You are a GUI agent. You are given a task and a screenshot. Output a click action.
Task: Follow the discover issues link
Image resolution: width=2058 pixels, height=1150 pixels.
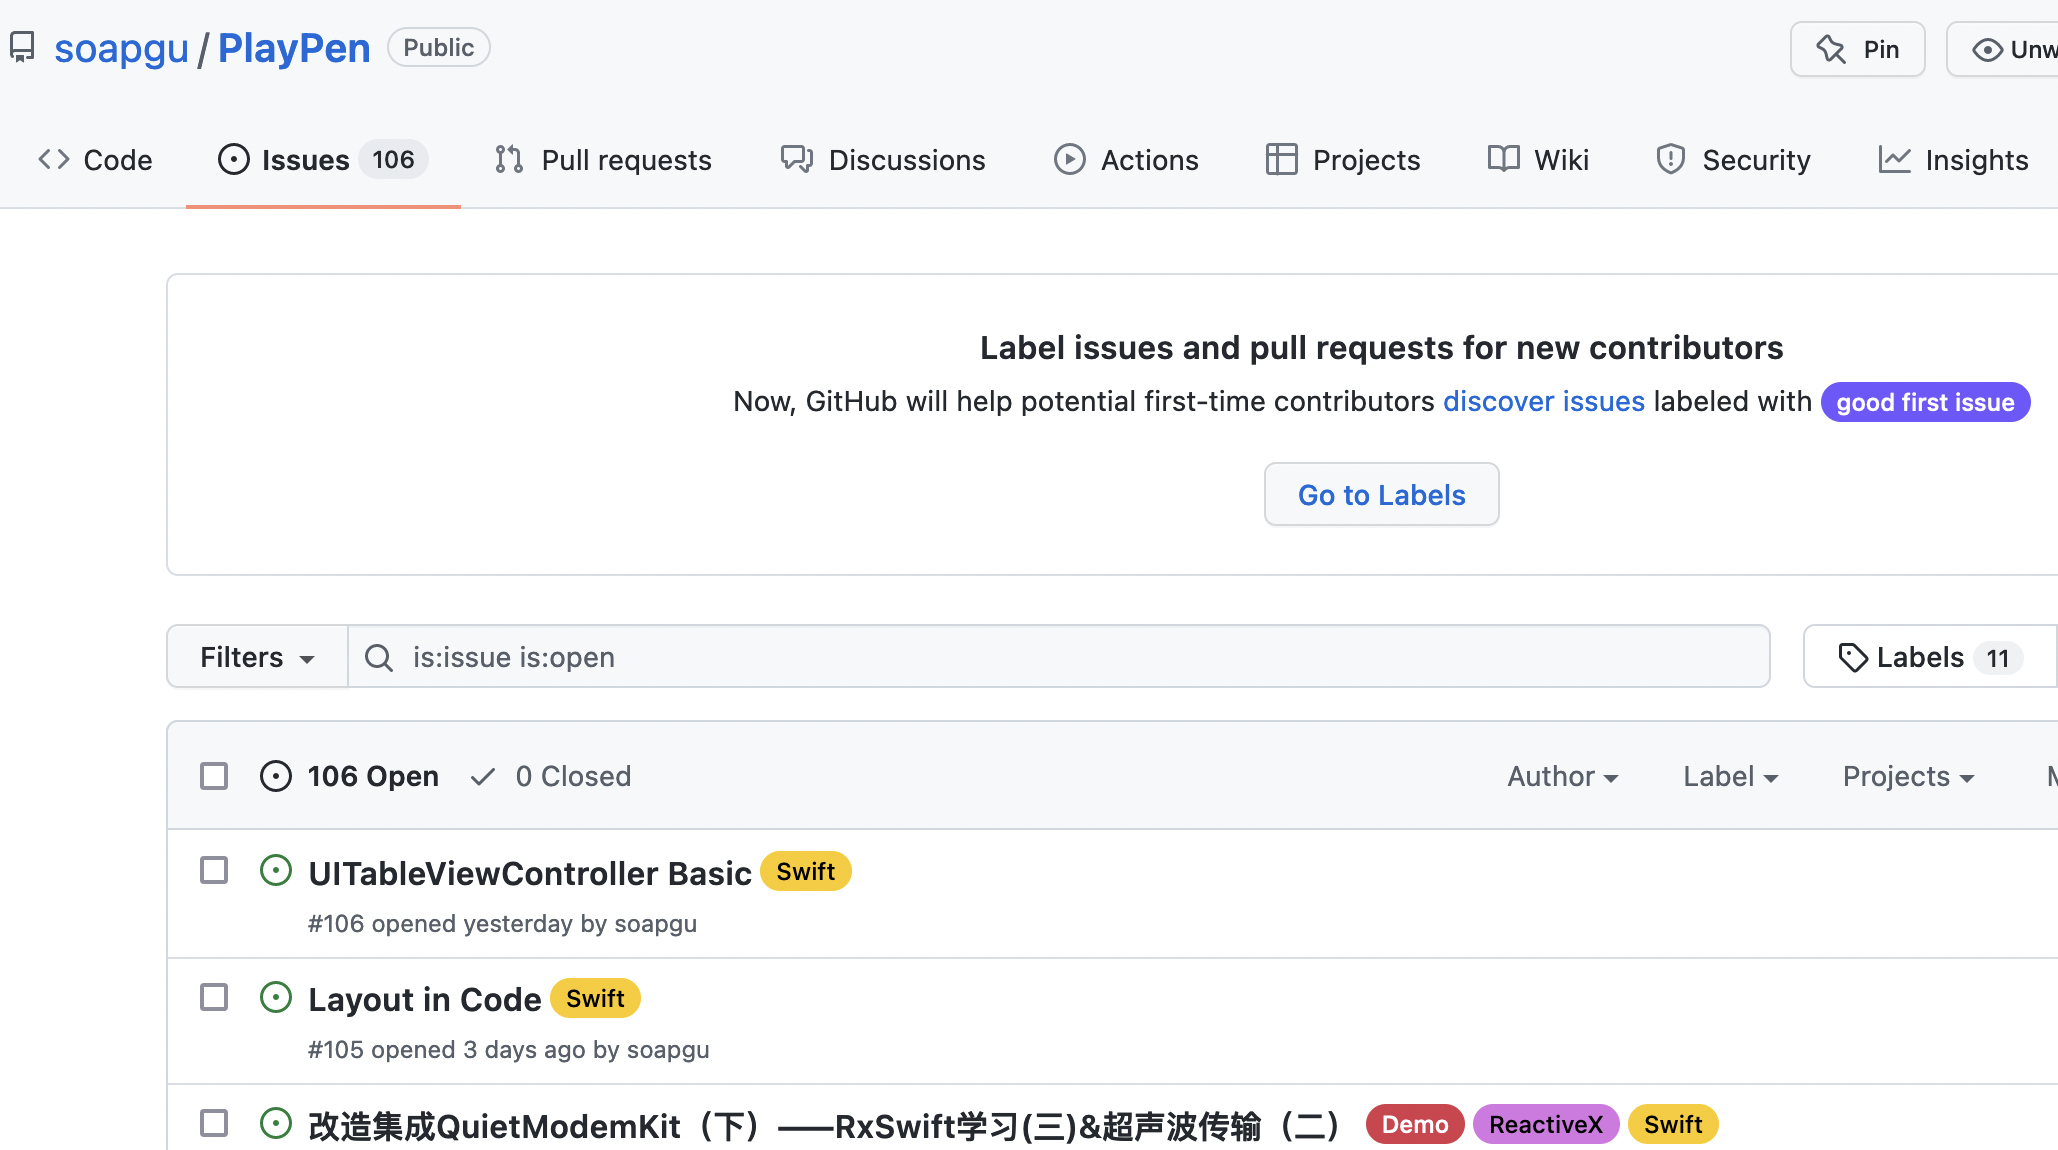tap(1543, 401)
